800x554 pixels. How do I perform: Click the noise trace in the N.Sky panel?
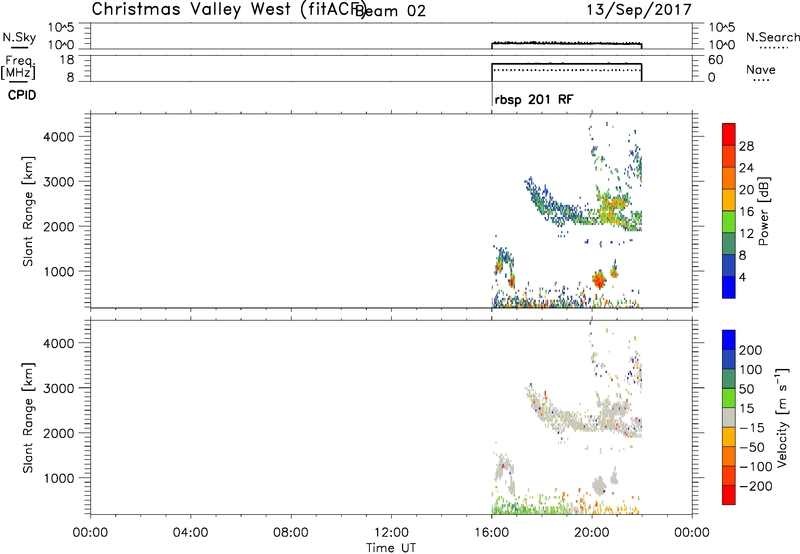566,44
